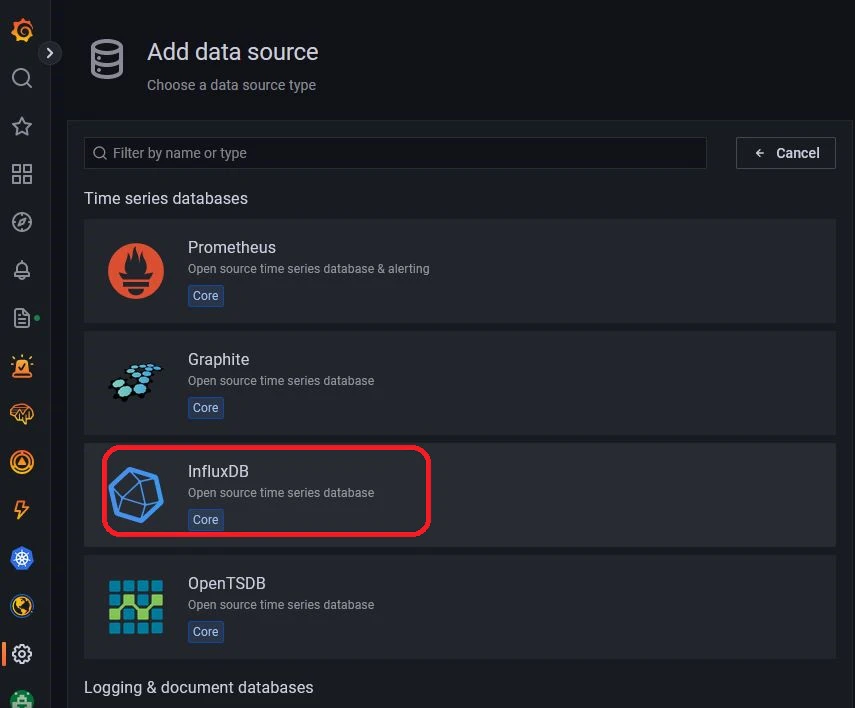Screen dimensions: 855x708
Task: Open the orange circular triangle icon in sidebar
Action: tap(22, 462)
